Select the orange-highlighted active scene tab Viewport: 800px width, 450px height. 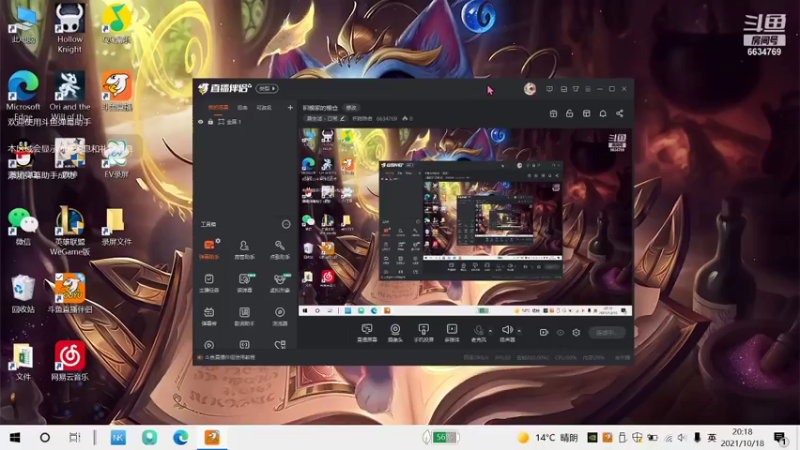coord(218,108)
